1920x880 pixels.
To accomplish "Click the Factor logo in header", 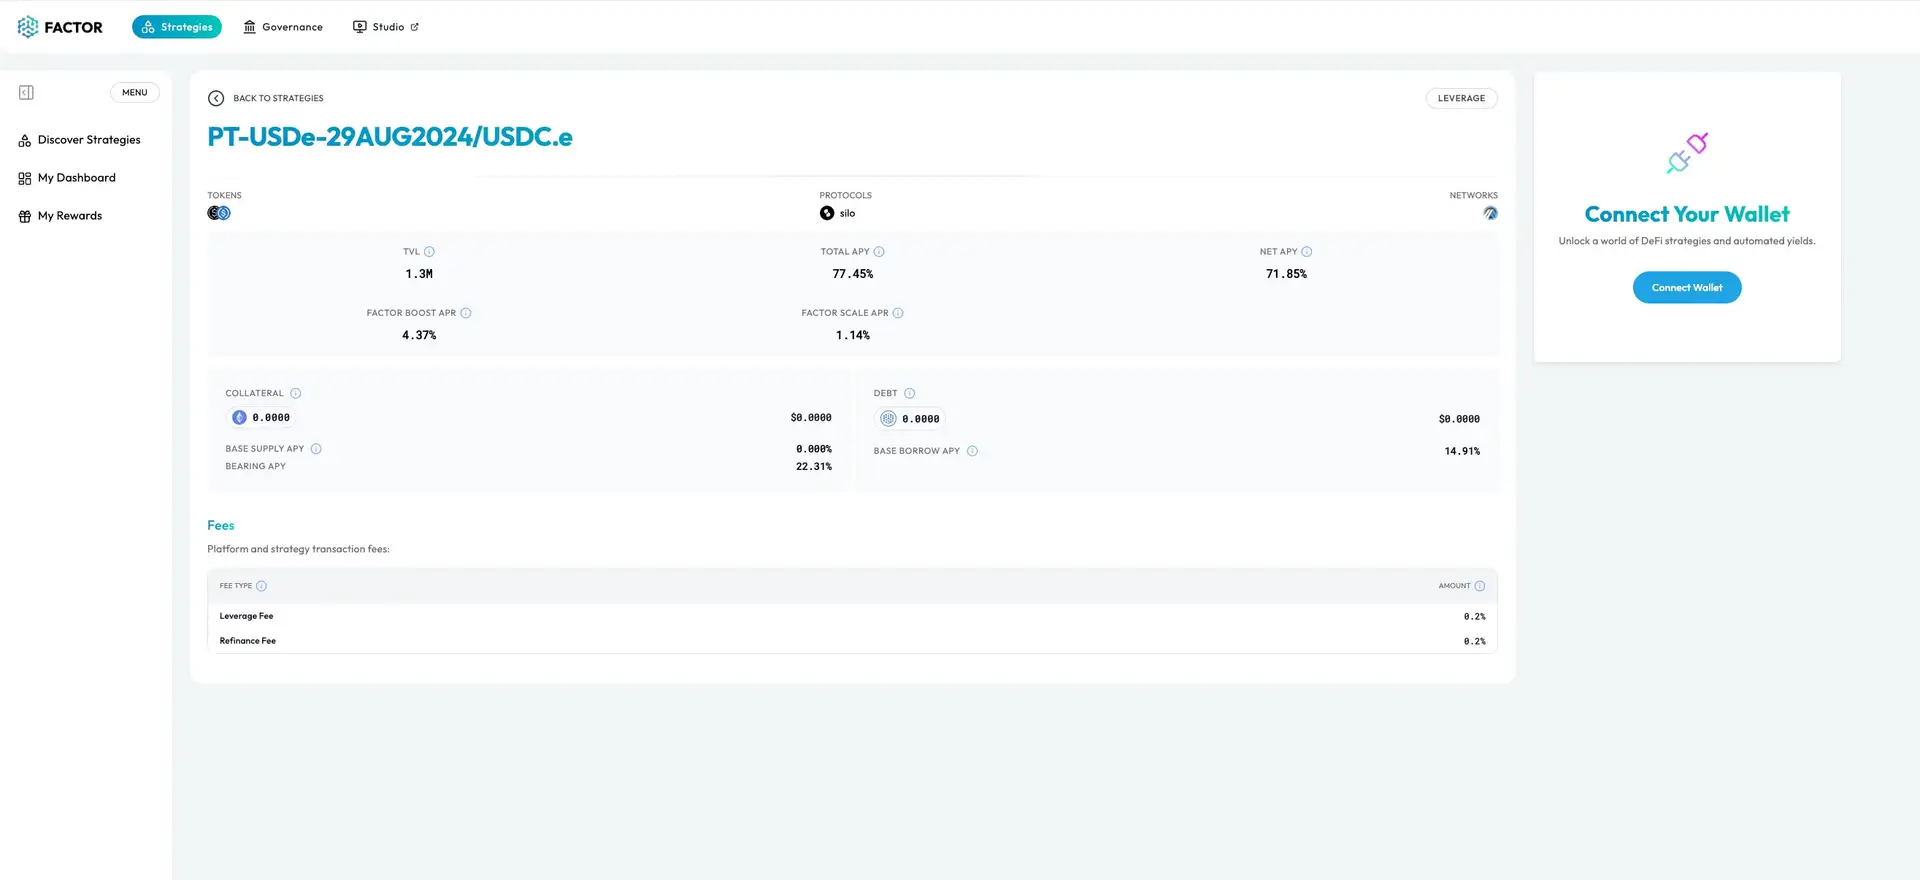I will [60, 27].
